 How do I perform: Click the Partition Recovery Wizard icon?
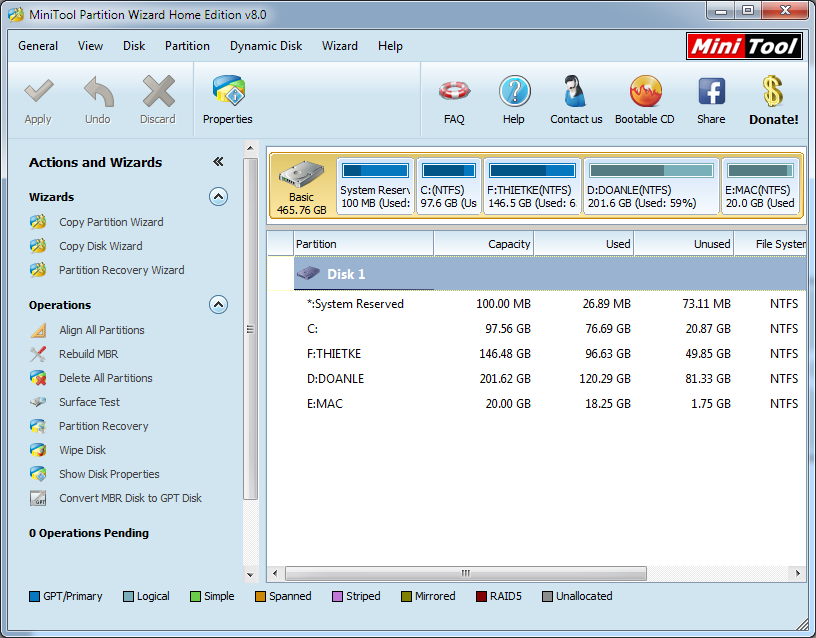pos(38,270)
